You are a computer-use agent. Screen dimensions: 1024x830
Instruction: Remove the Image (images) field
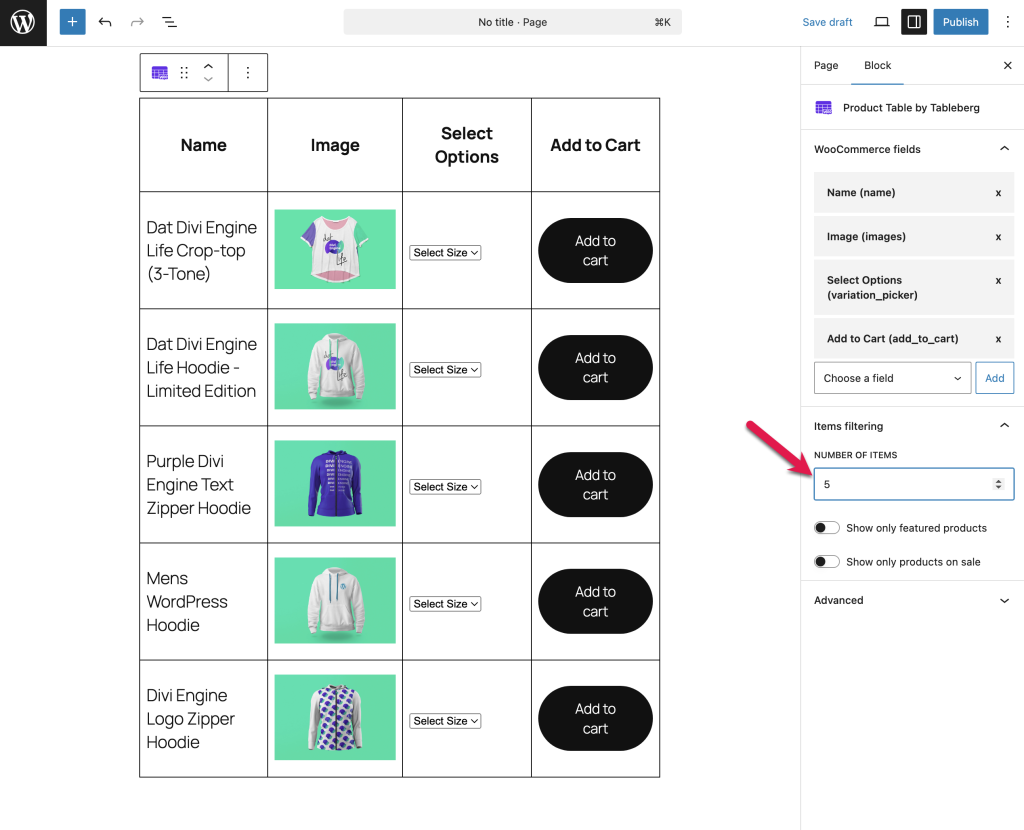(998, 237)
